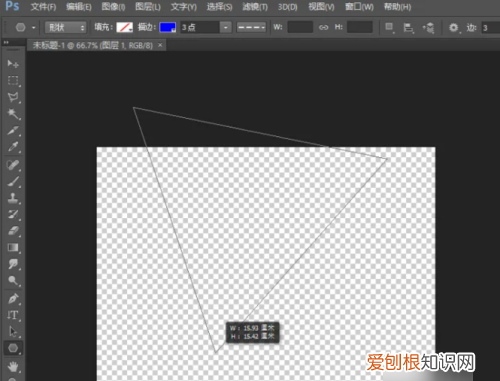This screenshot has height=381, width=500.
Task: Expand the toolbox with double-arrow icon
Action: point(6,43)
